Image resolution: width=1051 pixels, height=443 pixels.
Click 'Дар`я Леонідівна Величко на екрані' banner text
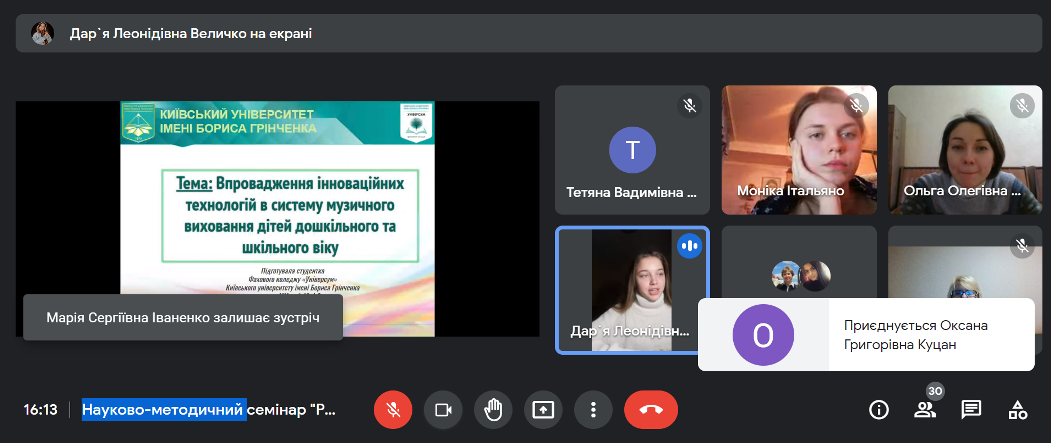[191, 34]
